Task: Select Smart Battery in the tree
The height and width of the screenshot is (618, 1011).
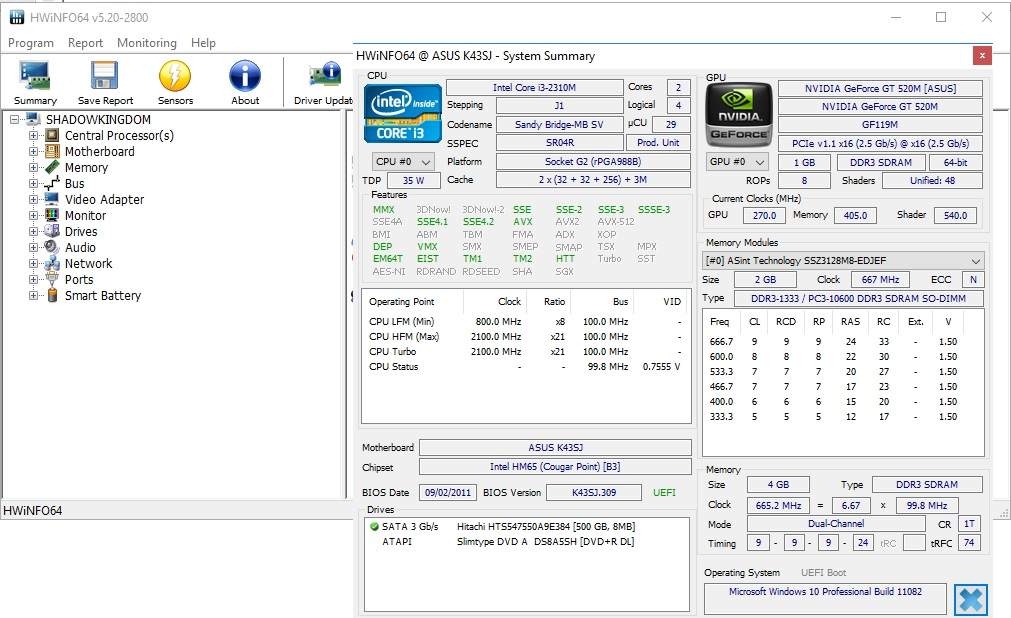Action: pos(102,296)
